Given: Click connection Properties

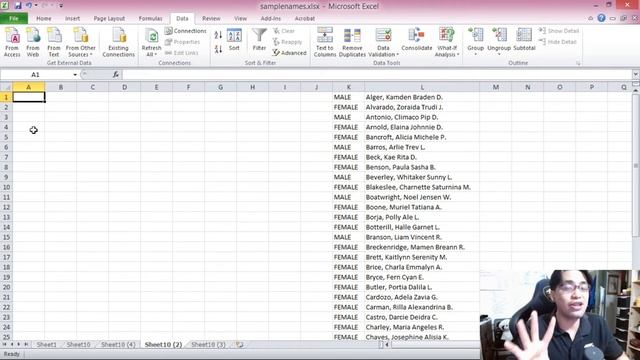Looking at the screenshot, I should coord(182,42).
